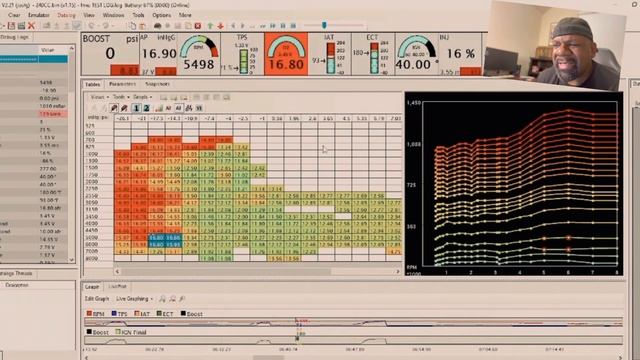This screenshot has height=360, width=640.
Task: Click the green up arrow icon
Action: click(x=210, y=26)
